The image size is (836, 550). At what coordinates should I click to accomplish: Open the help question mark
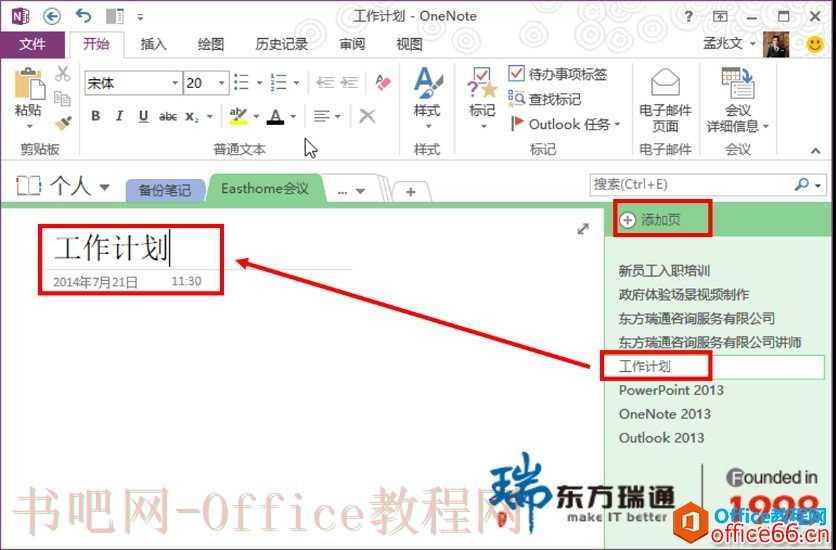click(x=688, y=17)
